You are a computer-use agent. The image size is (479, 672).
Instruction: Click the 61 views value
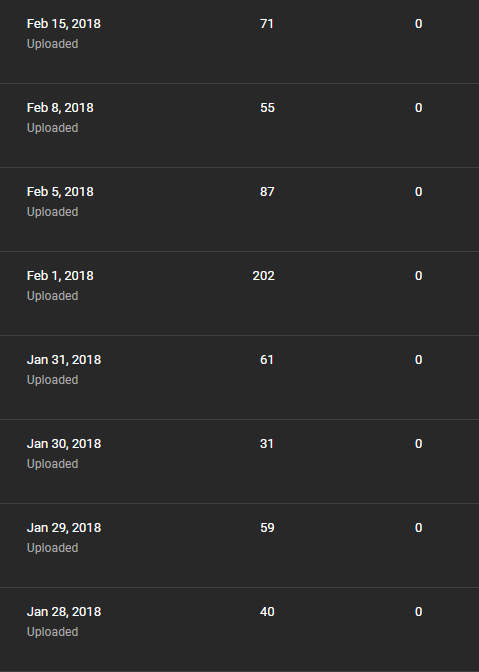click(267, 360)
